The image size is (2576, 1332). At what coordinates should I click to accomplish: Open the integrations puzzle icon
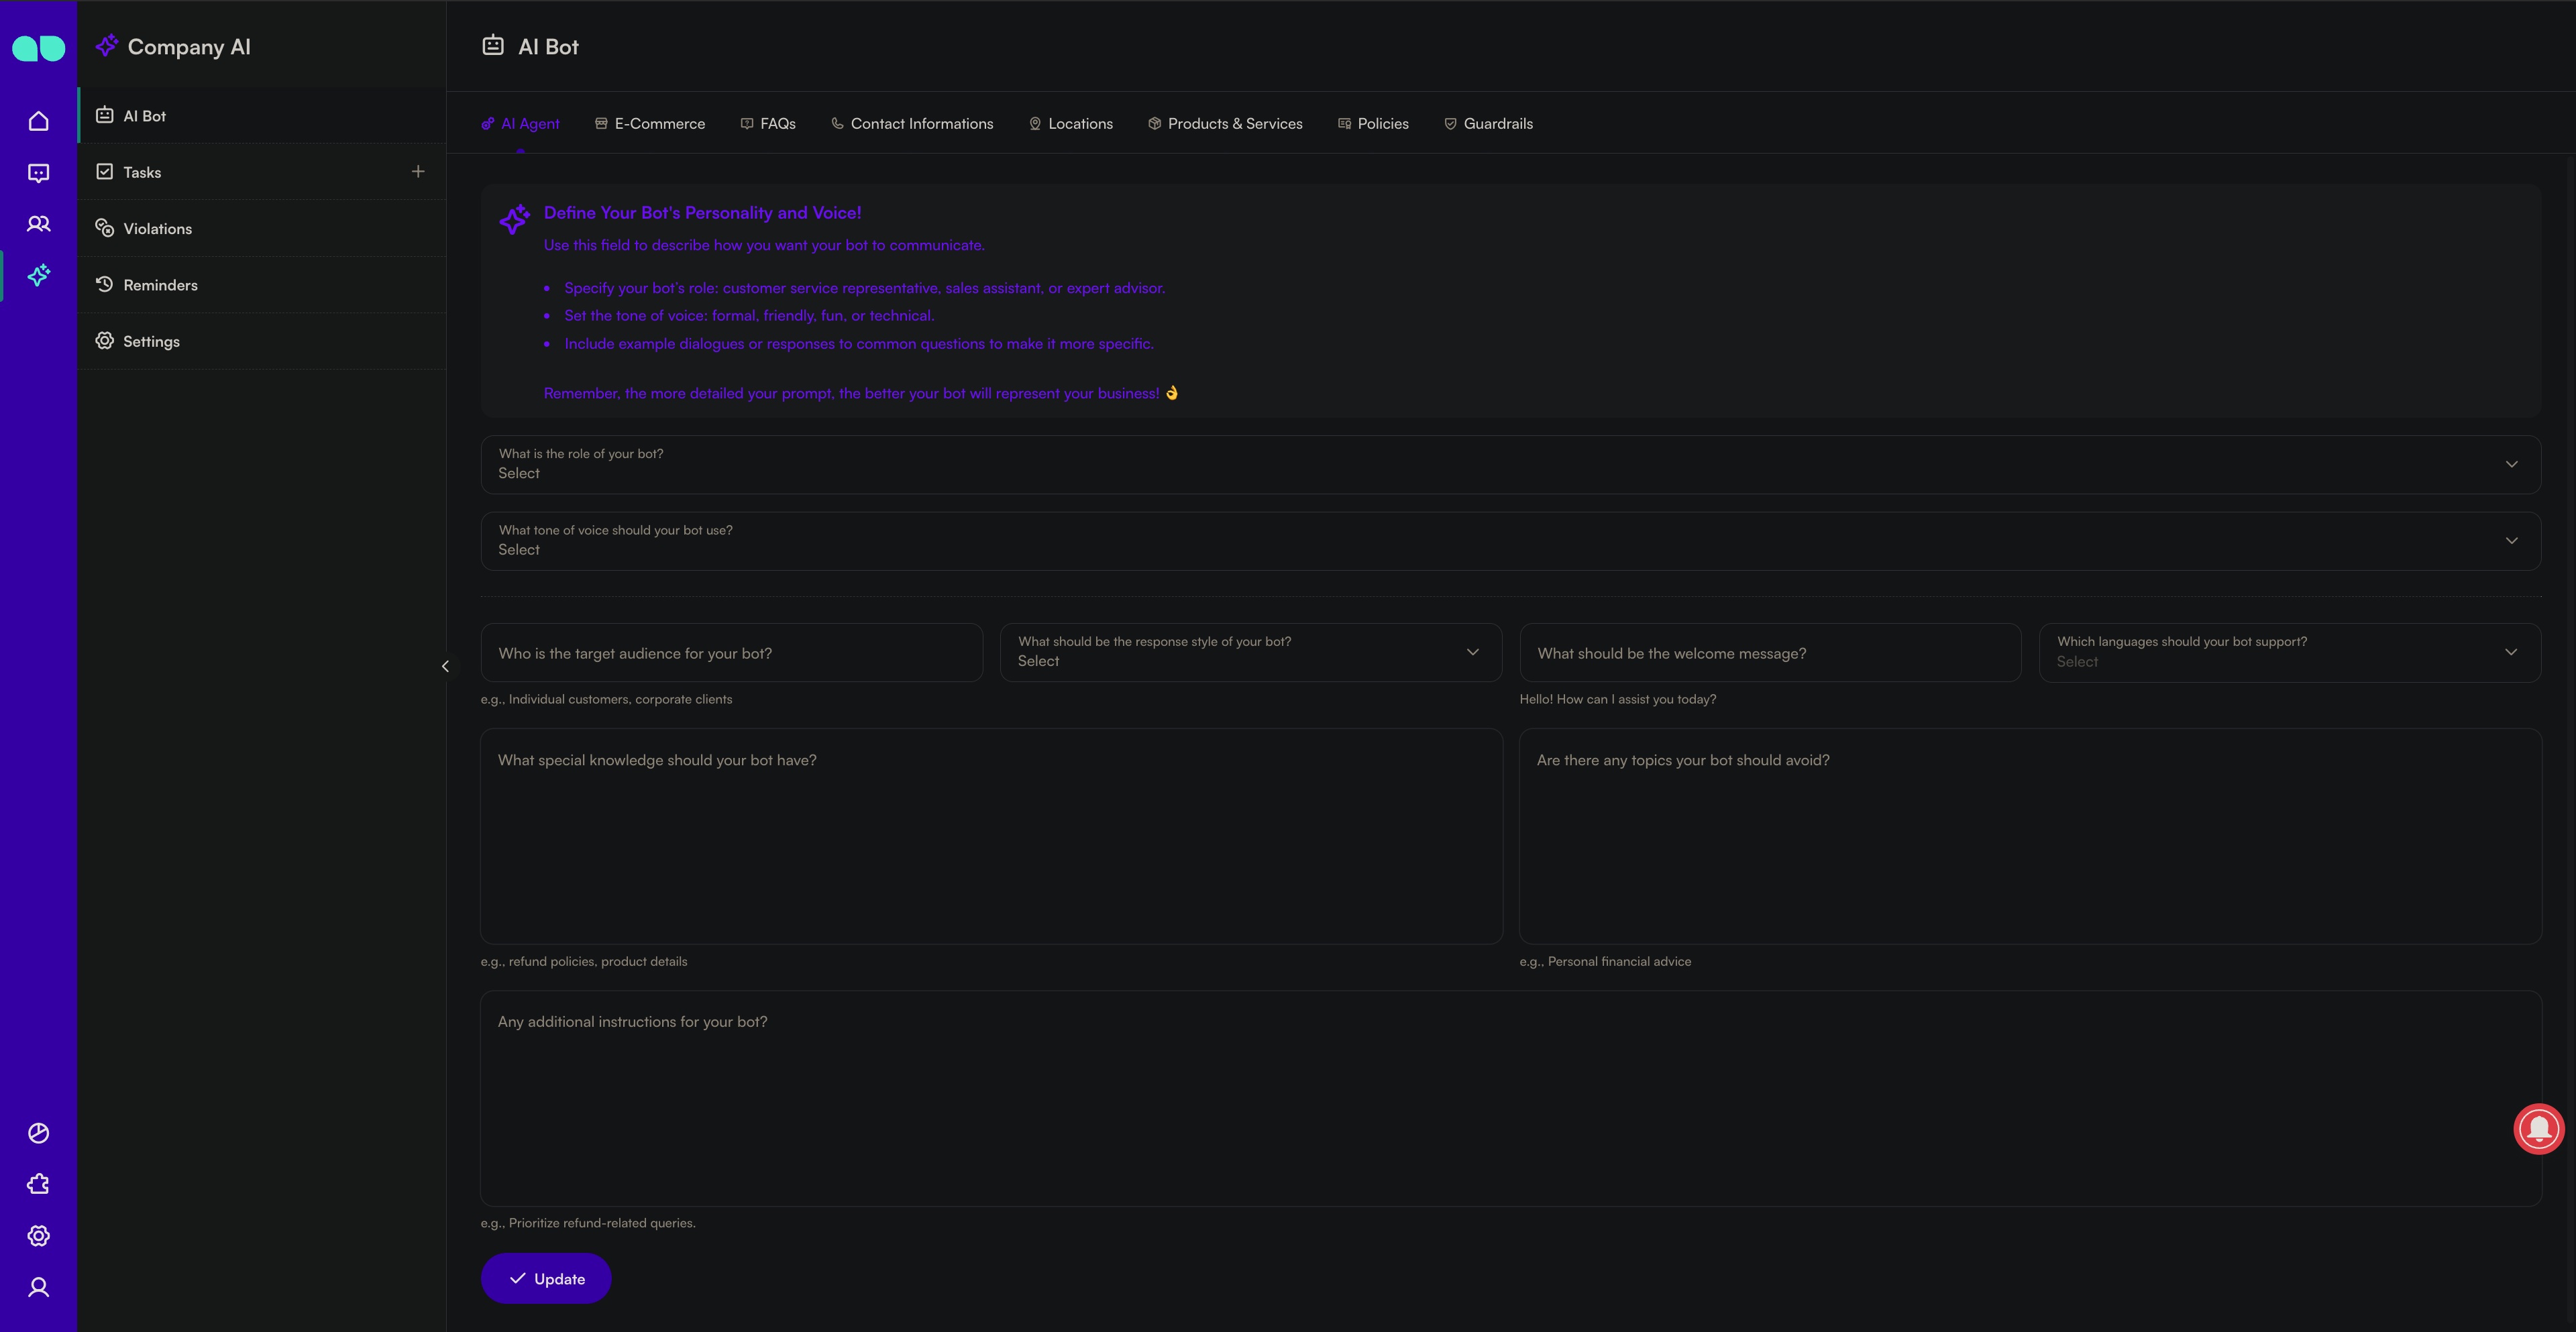(38, 1184)
